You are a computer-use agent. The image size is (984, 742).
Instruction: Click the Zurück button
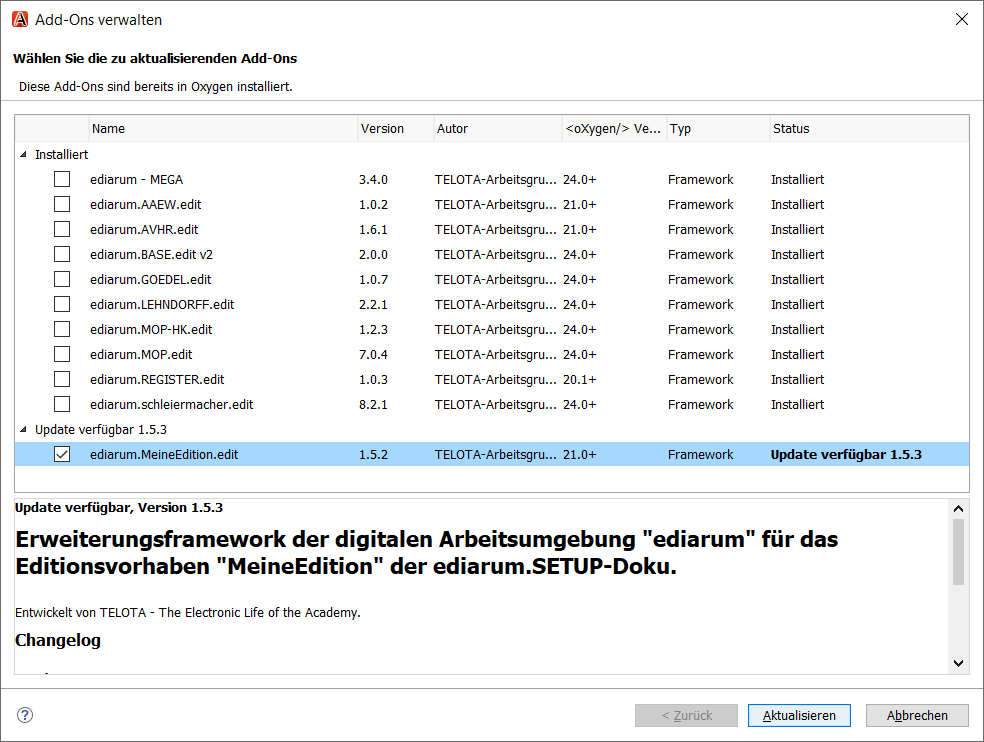687,716
